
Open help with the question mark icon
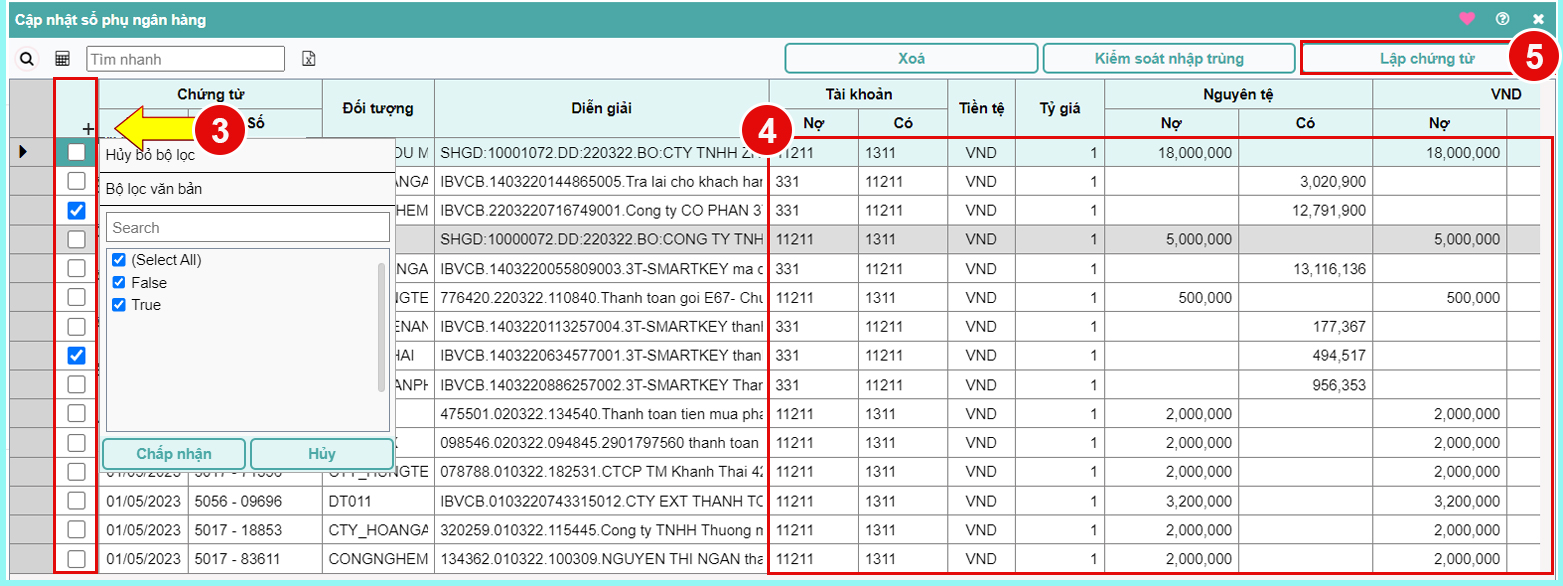point(1502,18)
